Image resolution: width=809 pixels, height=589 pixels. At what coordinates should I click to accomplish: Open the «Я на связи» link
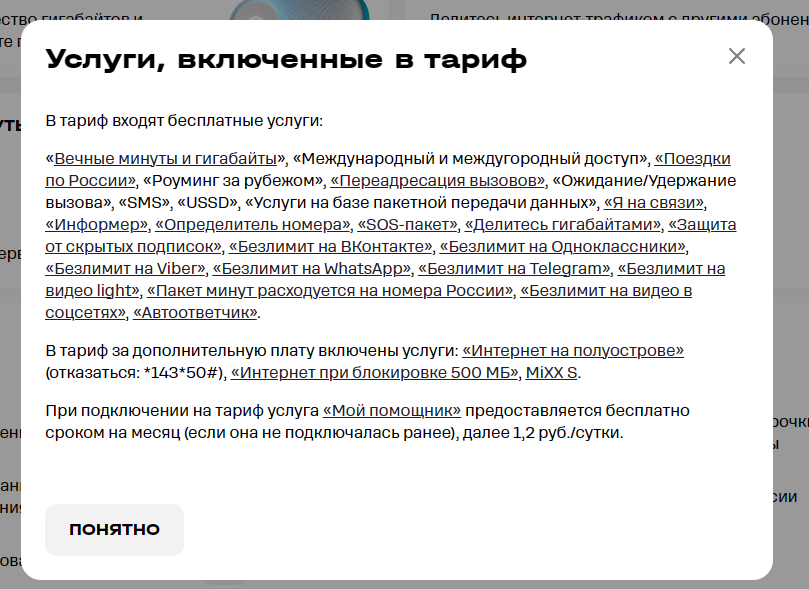(654, 203)
